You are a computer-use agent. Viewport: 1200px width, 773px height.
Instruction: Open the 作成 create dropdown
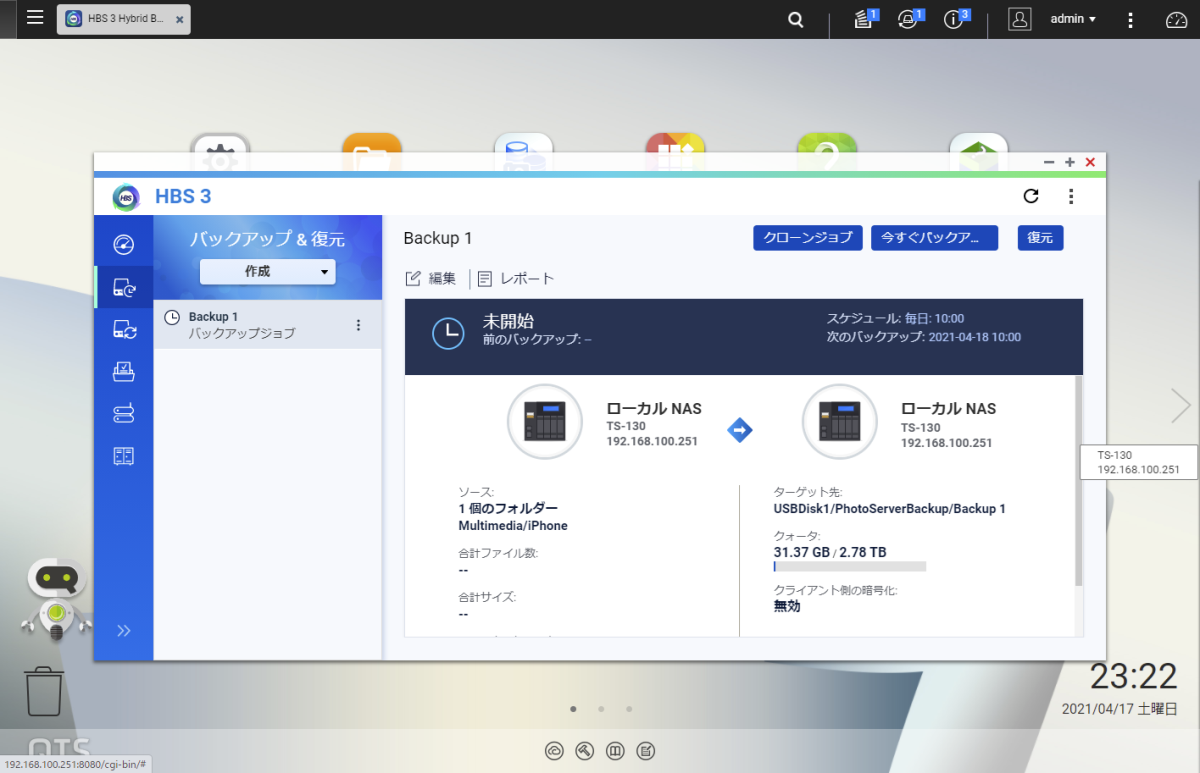coord(268,271)
